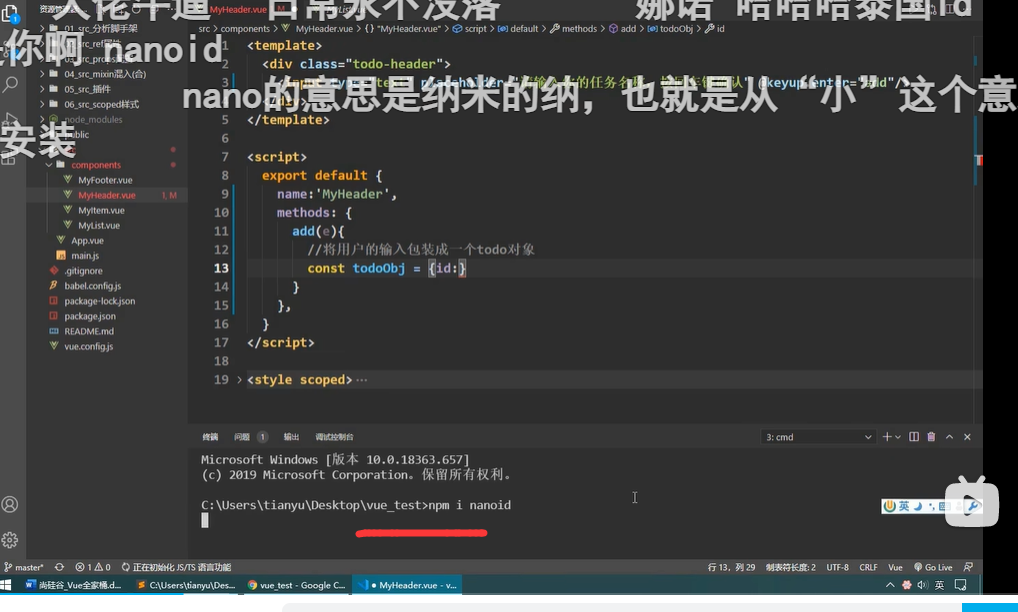The height and width of the screenshot is (612, 1018).
Task: Switch to the 问题 panel tab
Action: tap(242, 437)
